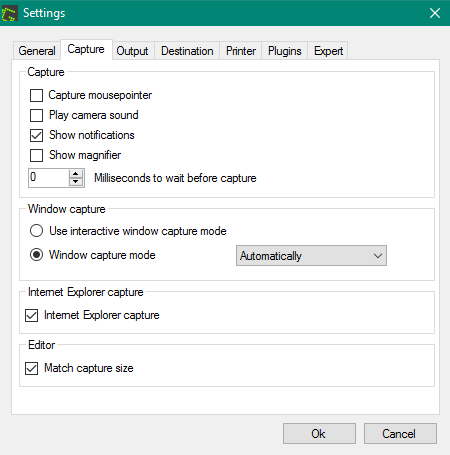Image resolution: width=450 pixels, height=455 pixels.
Task: Increase milliseconds wait with up arrow
Action: [x=76, y=174]
